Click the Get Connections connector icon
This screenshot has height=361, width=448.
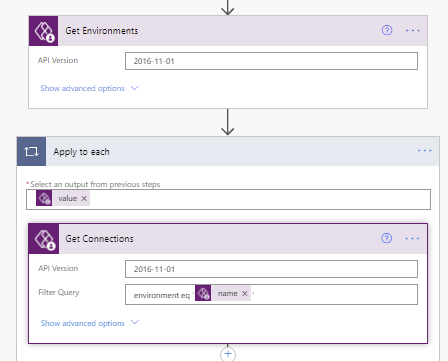[x=44, y=239]
